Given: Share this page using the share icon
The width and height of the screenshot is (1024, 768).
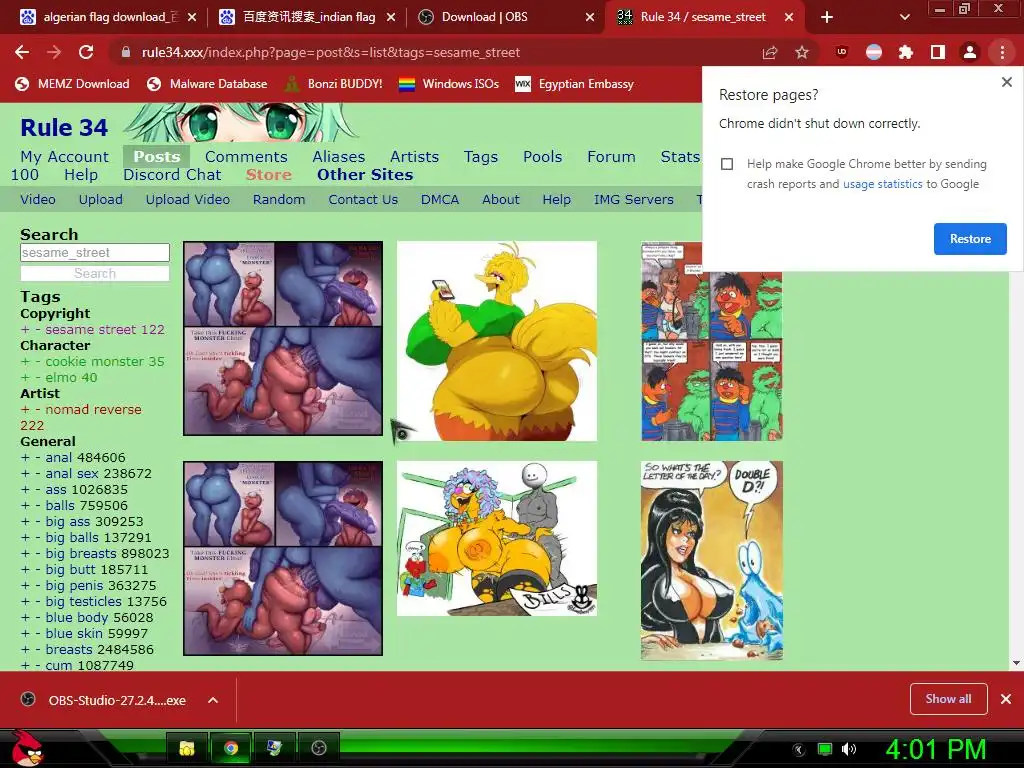Looking at the screenshot, I should [x=770, y=52].
